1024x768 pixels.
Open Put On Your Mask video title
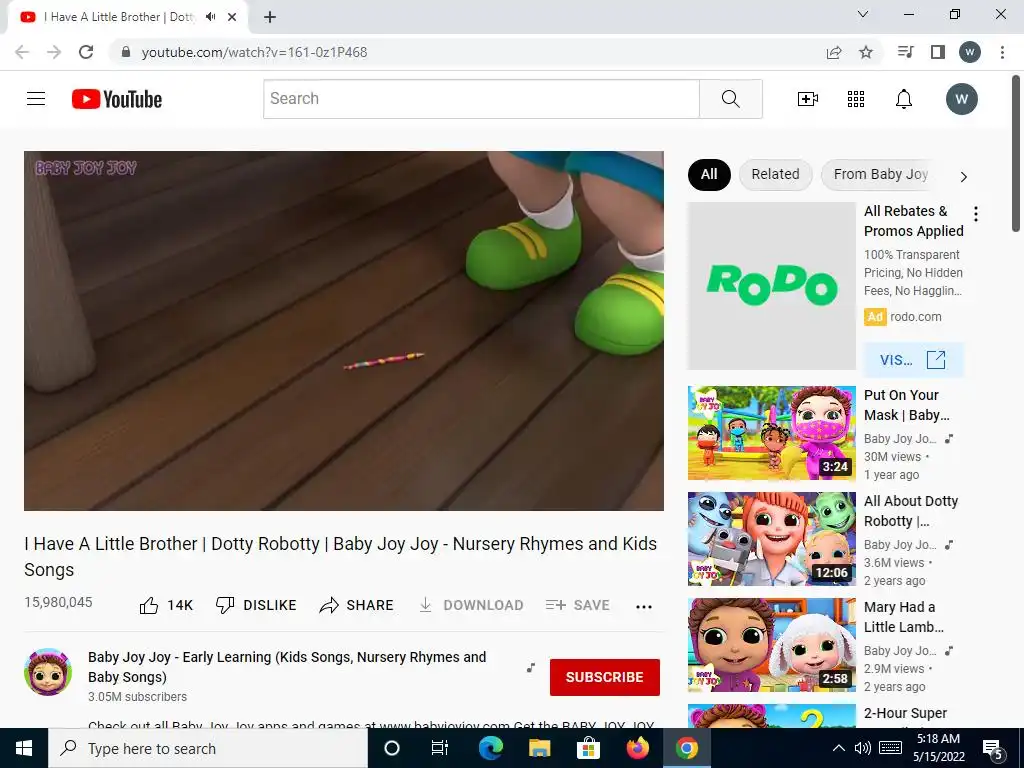(x=906, y=405)
